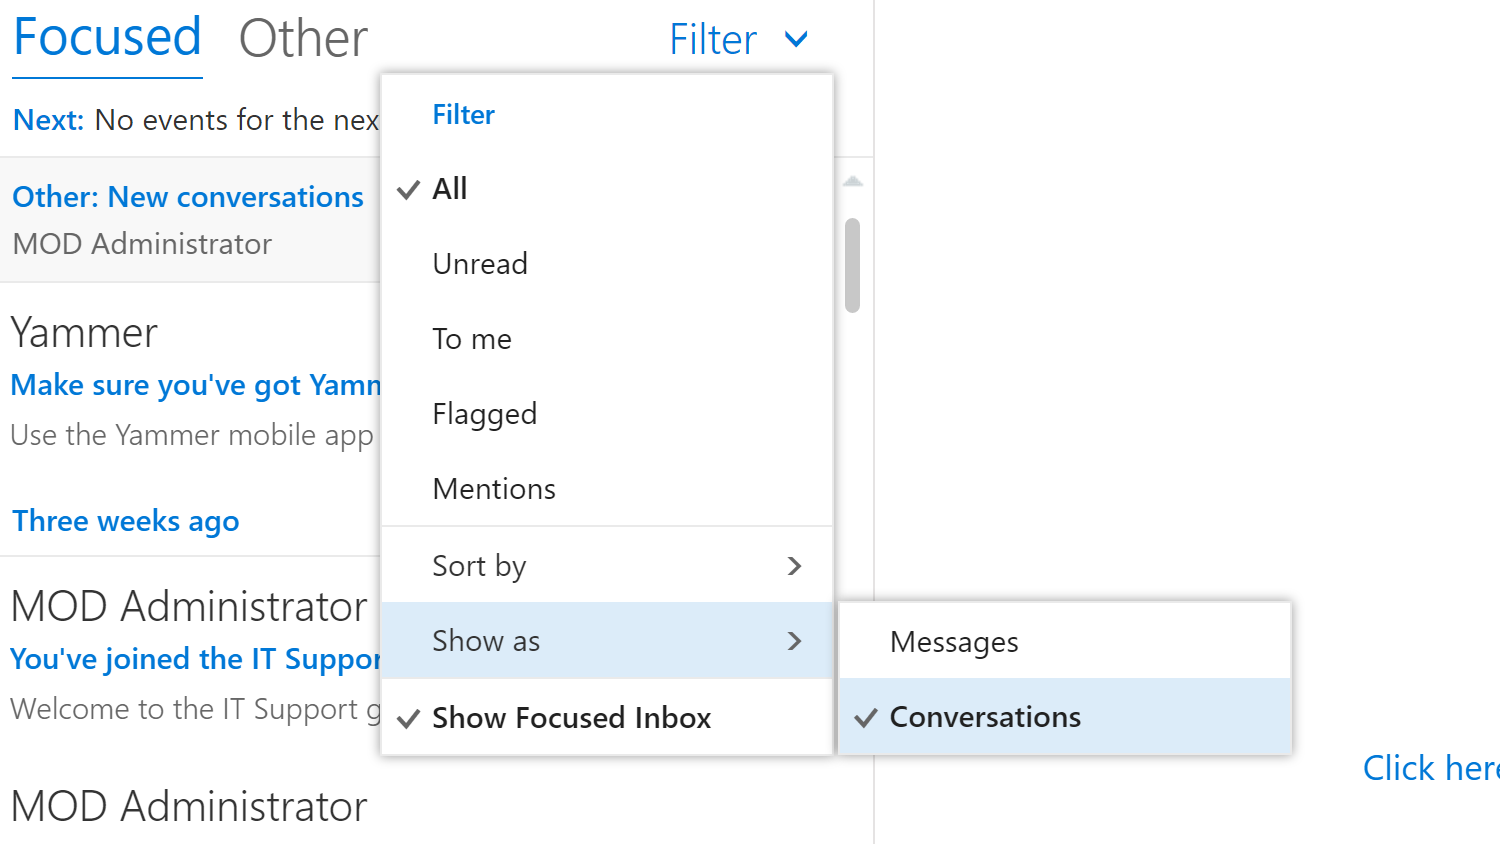Switch to the Other inbox tab
The width and height of the screenshot is (1500, 844).
[303, 39]
